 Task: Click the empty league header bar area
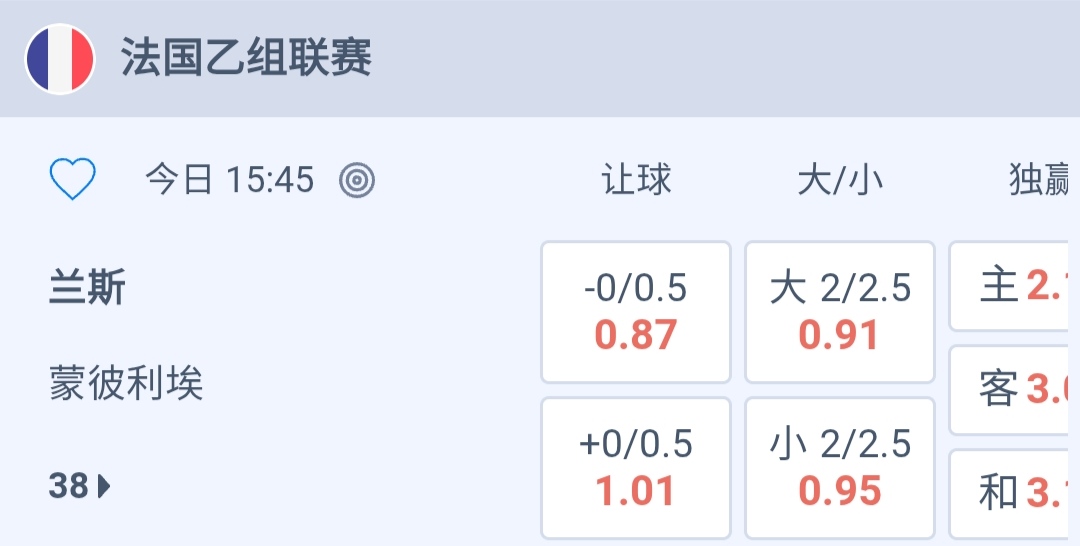tap(720, 59)
